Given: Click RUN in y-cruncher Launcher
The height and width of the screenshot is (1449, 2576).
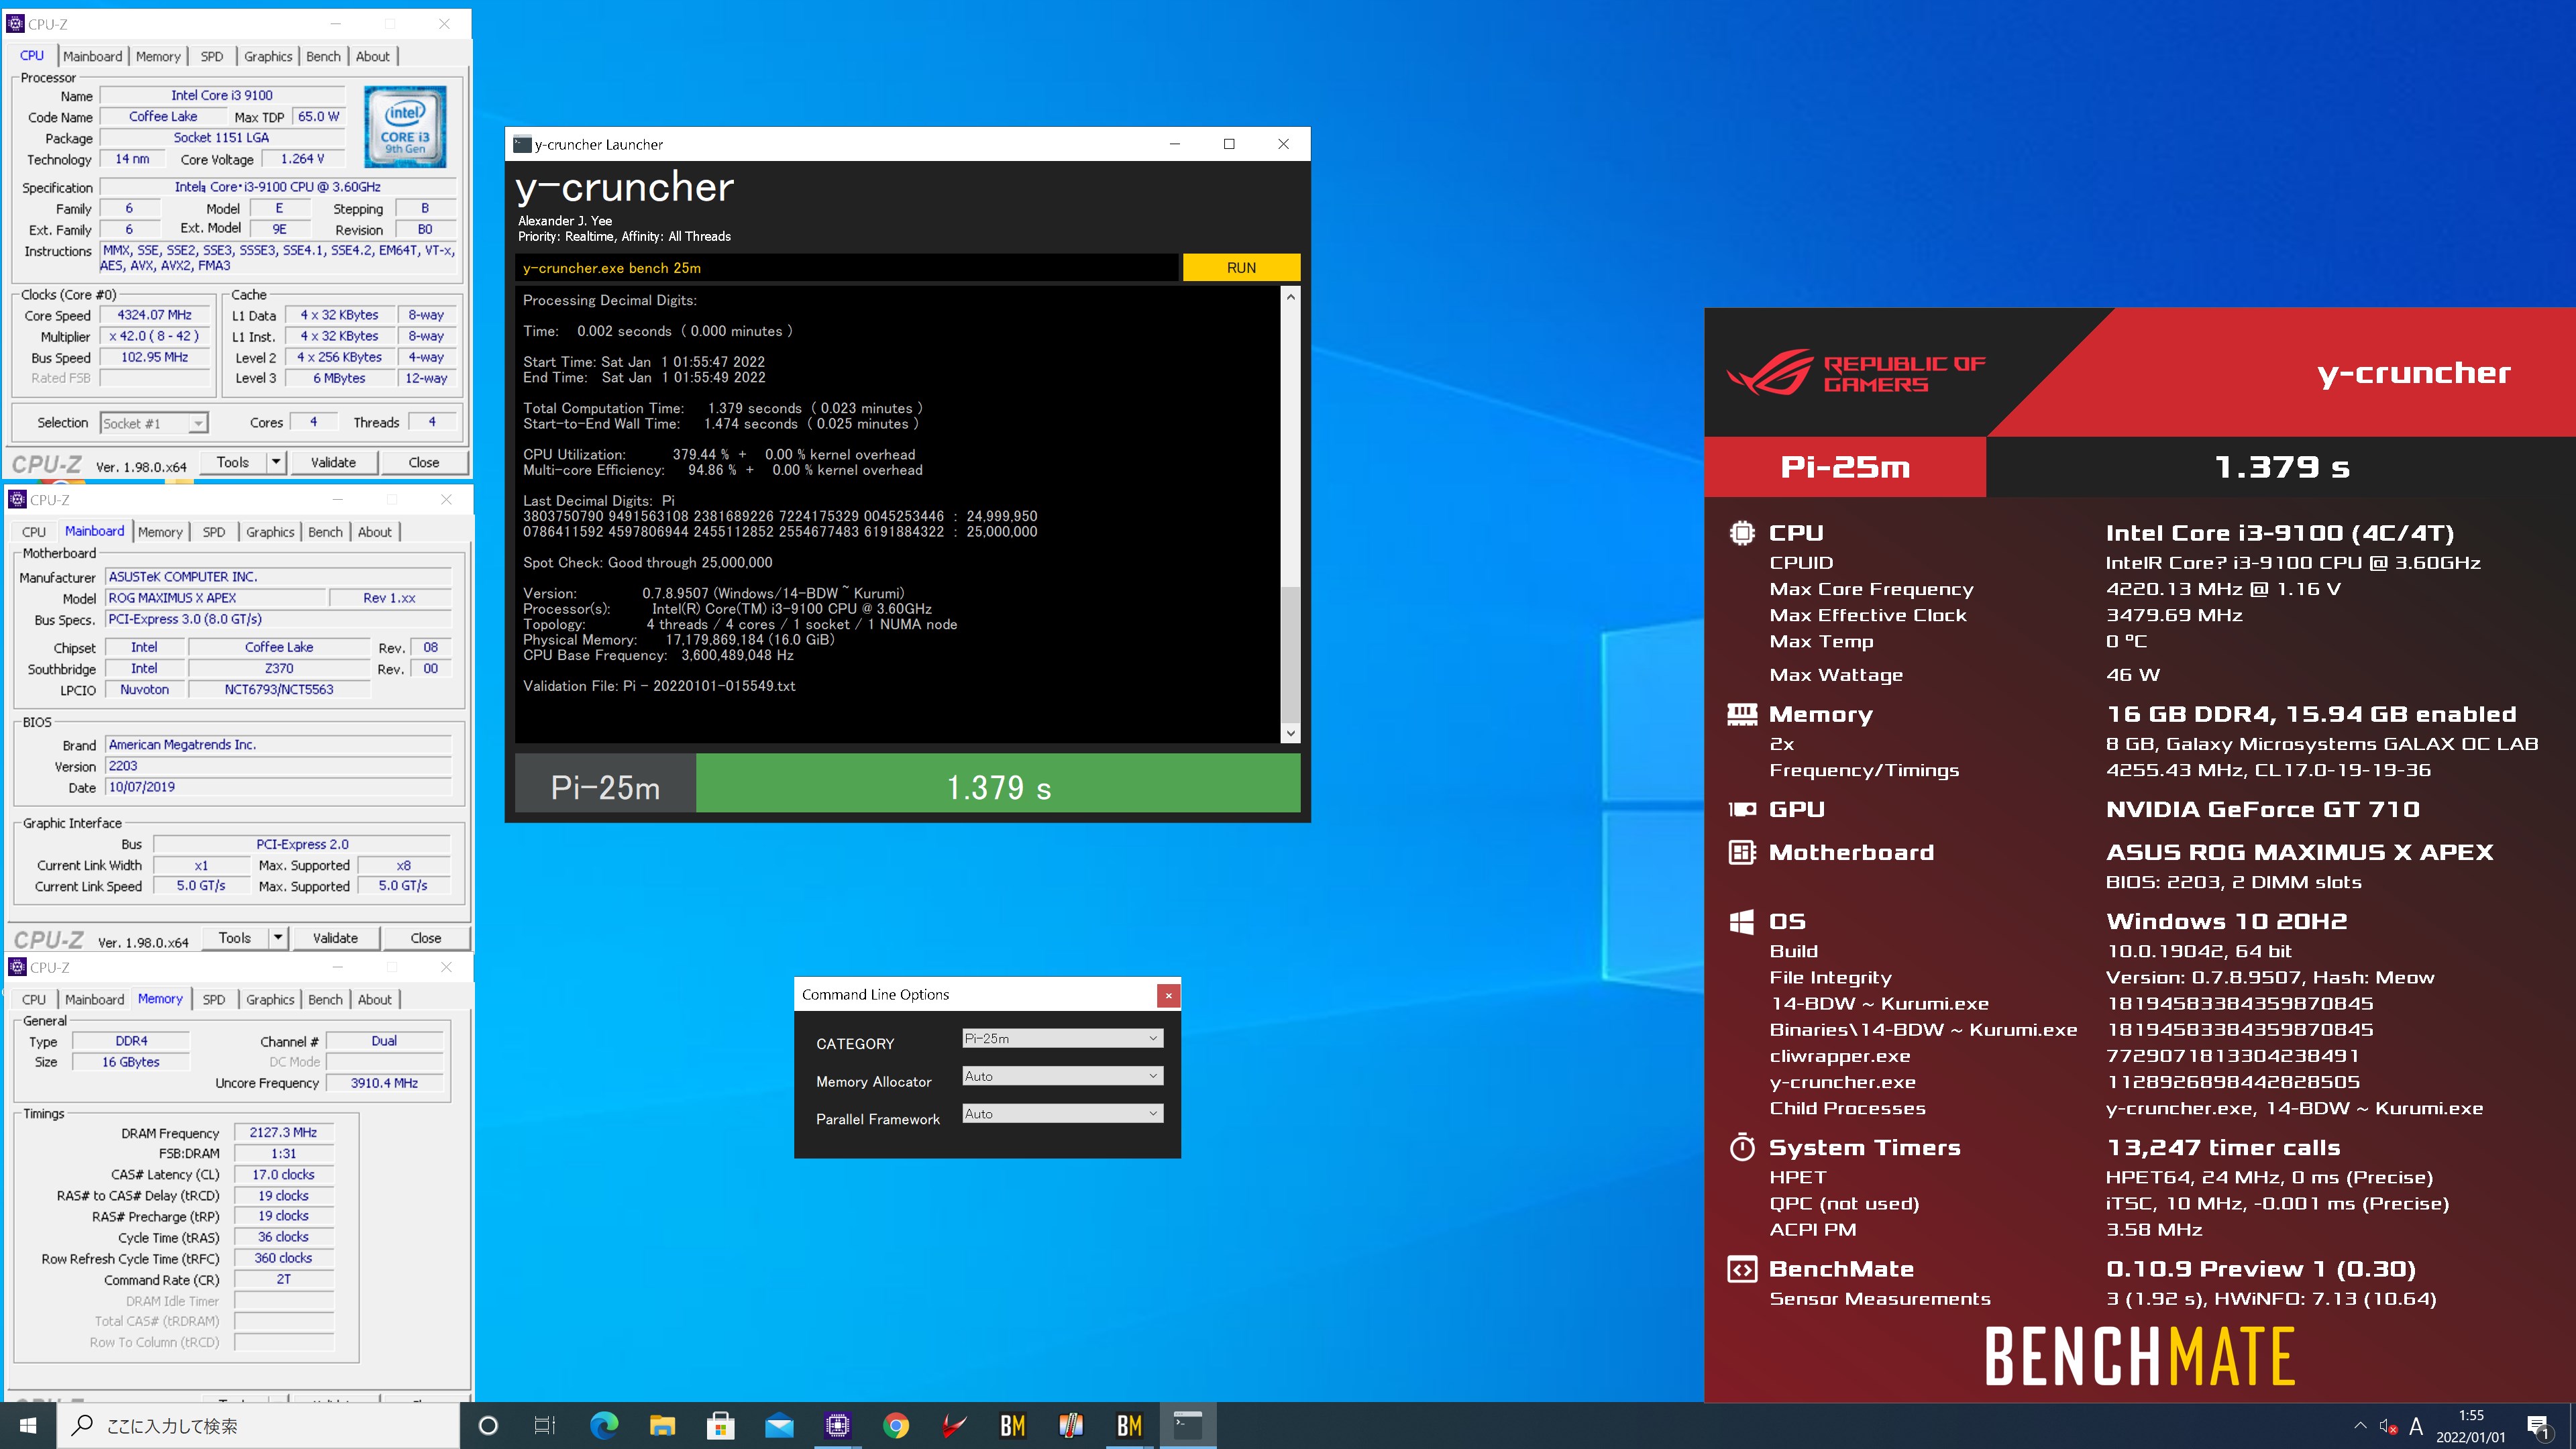Looking at the screenshot, I should [1241, 267].
